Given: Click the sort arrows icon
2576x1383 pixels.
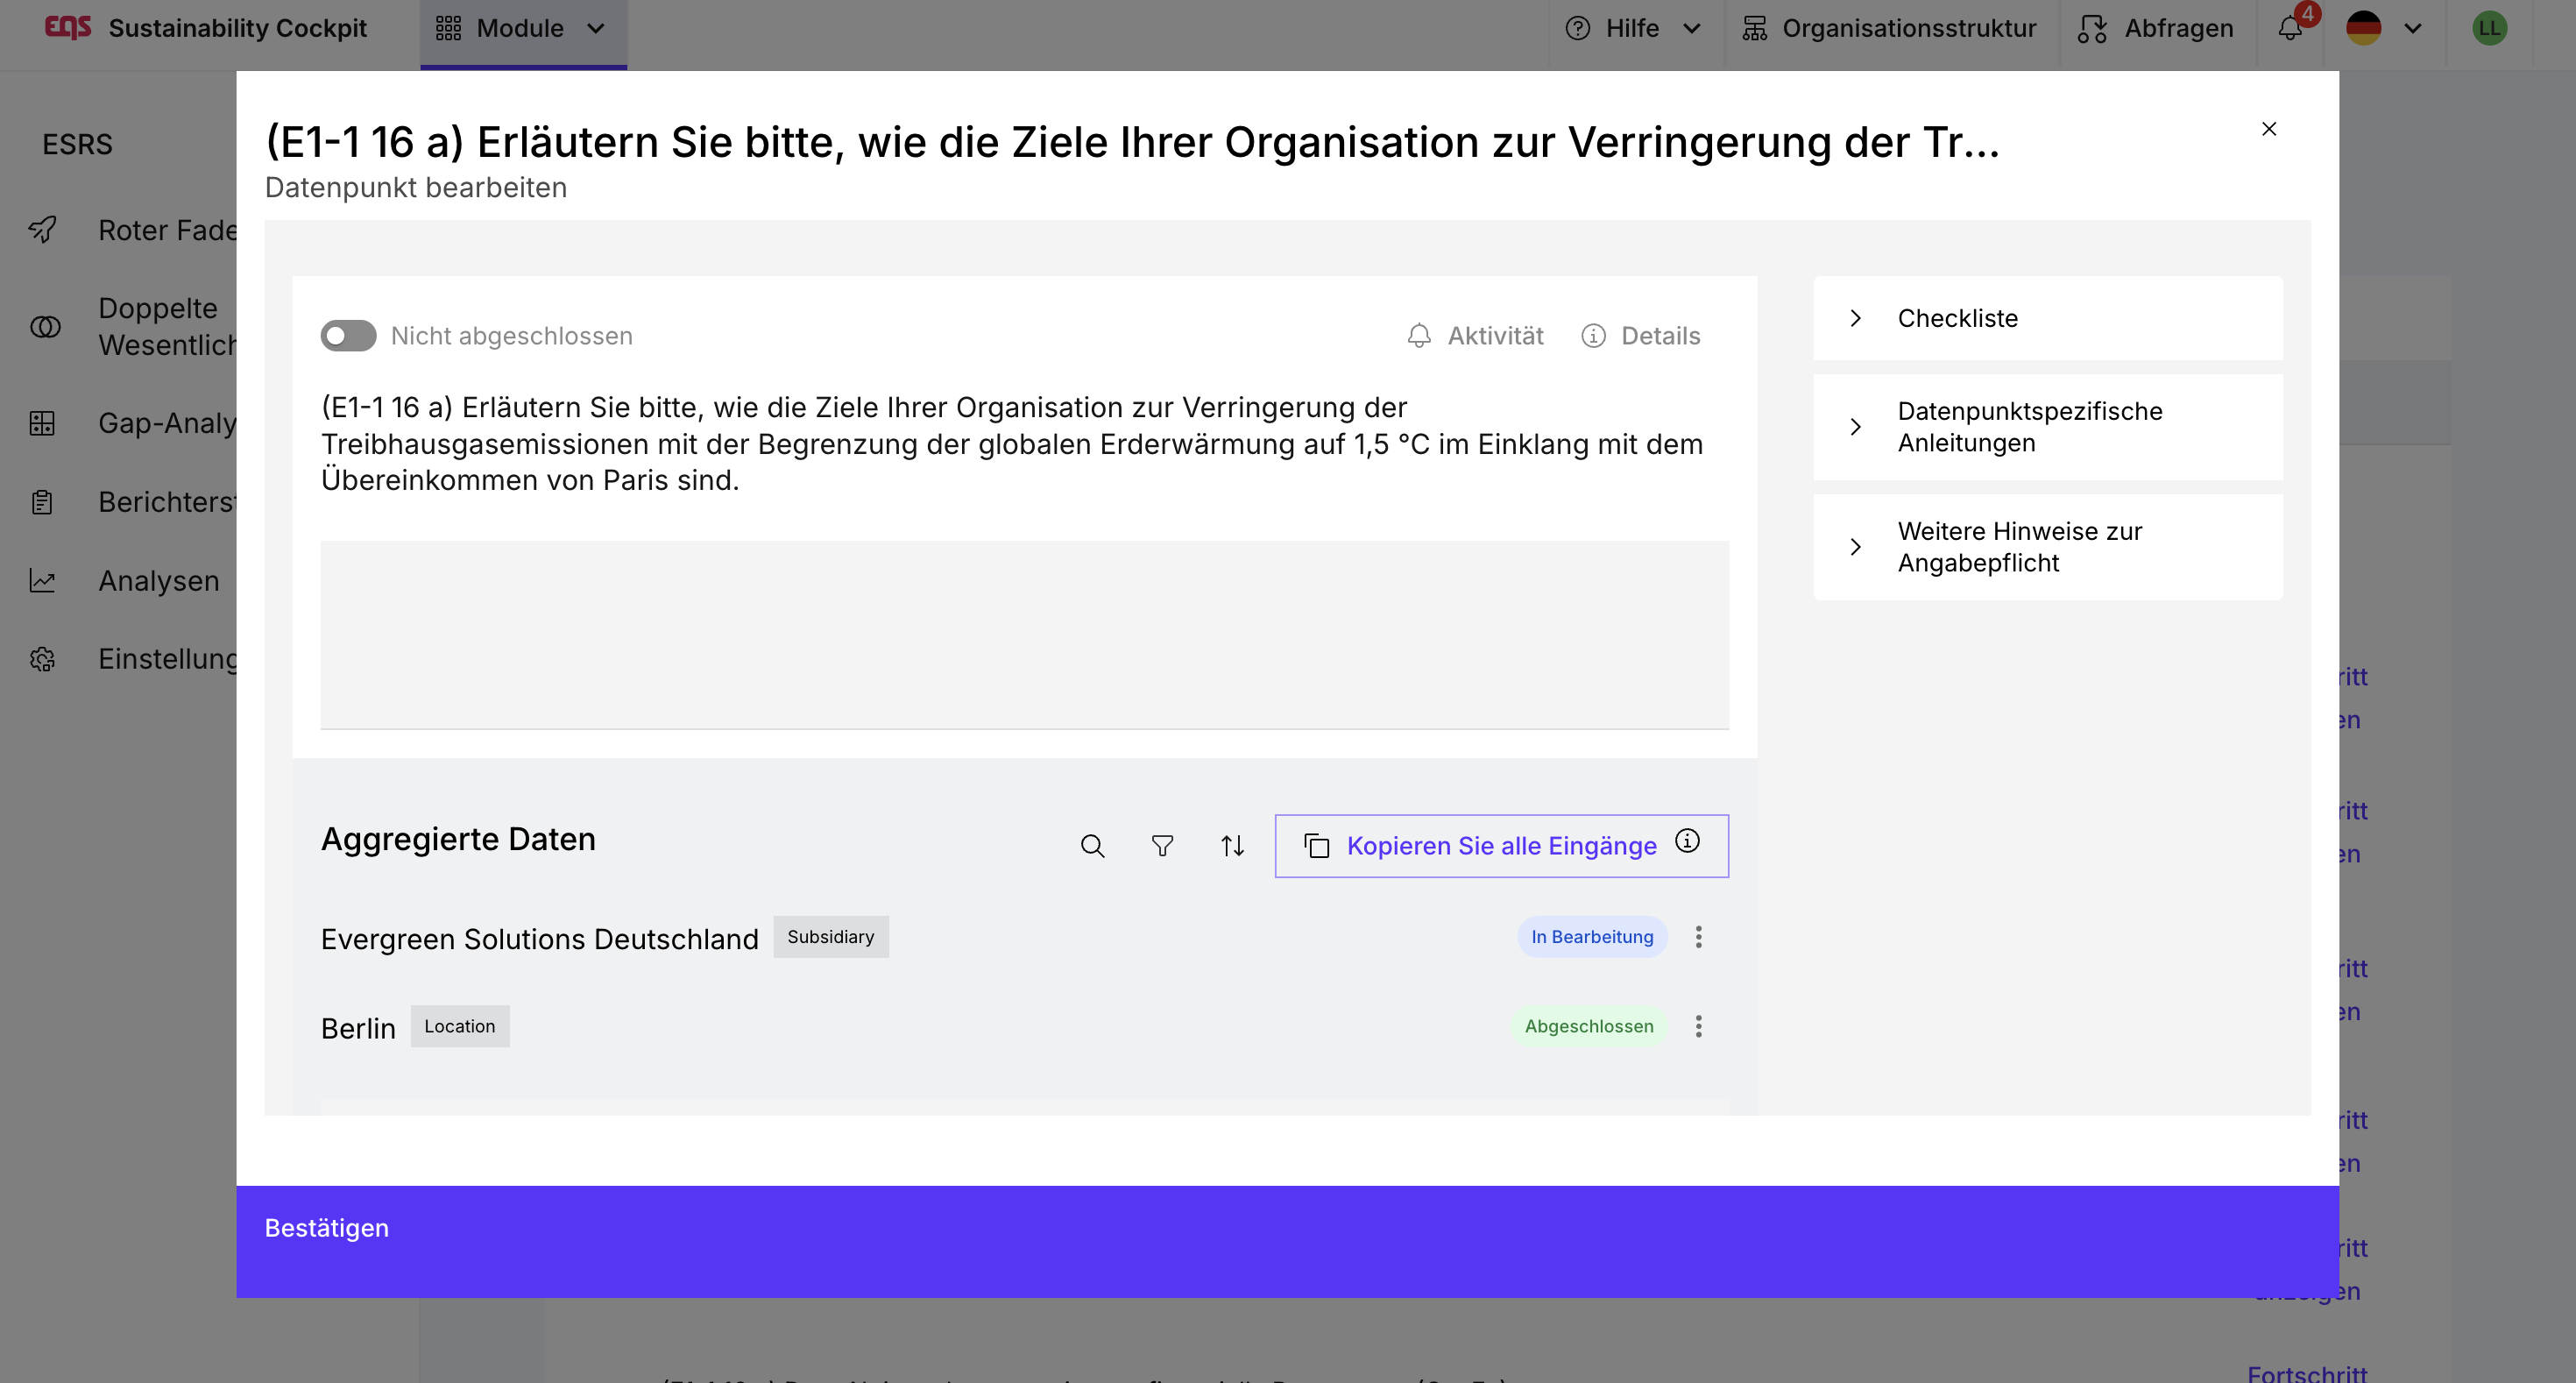Looking at the screenshot, I should click(x=1232, y=846).
